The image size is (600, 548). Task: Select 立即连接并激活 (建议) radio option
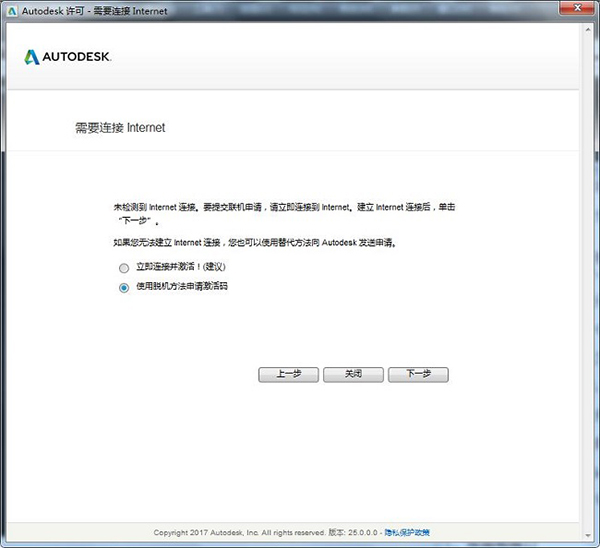[124, 268]
